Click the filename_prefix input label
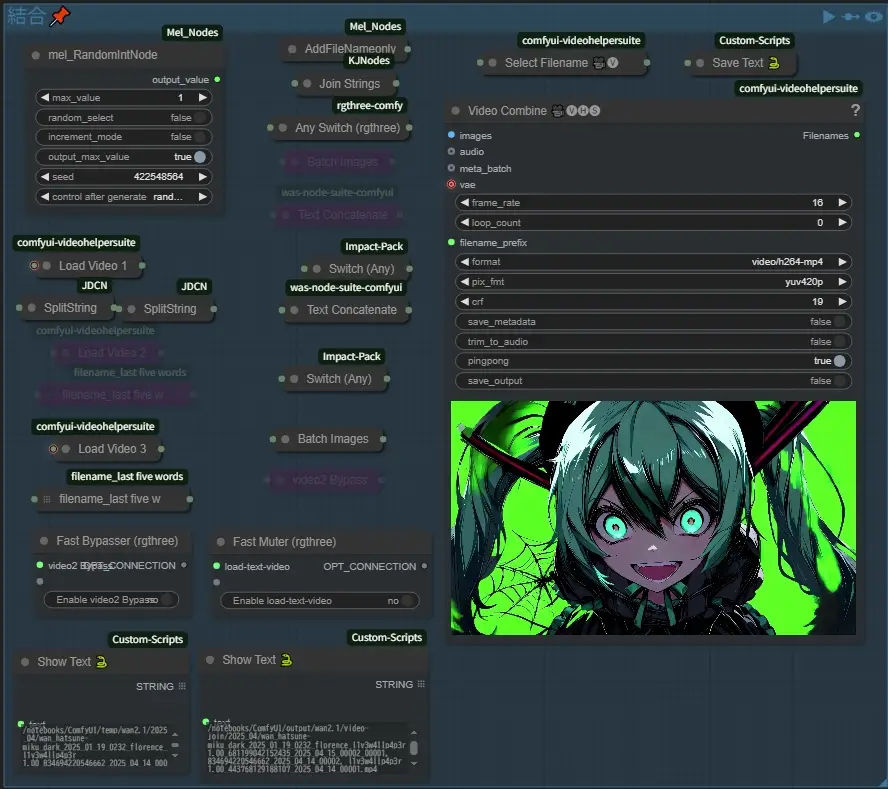 tap(493, 242)
